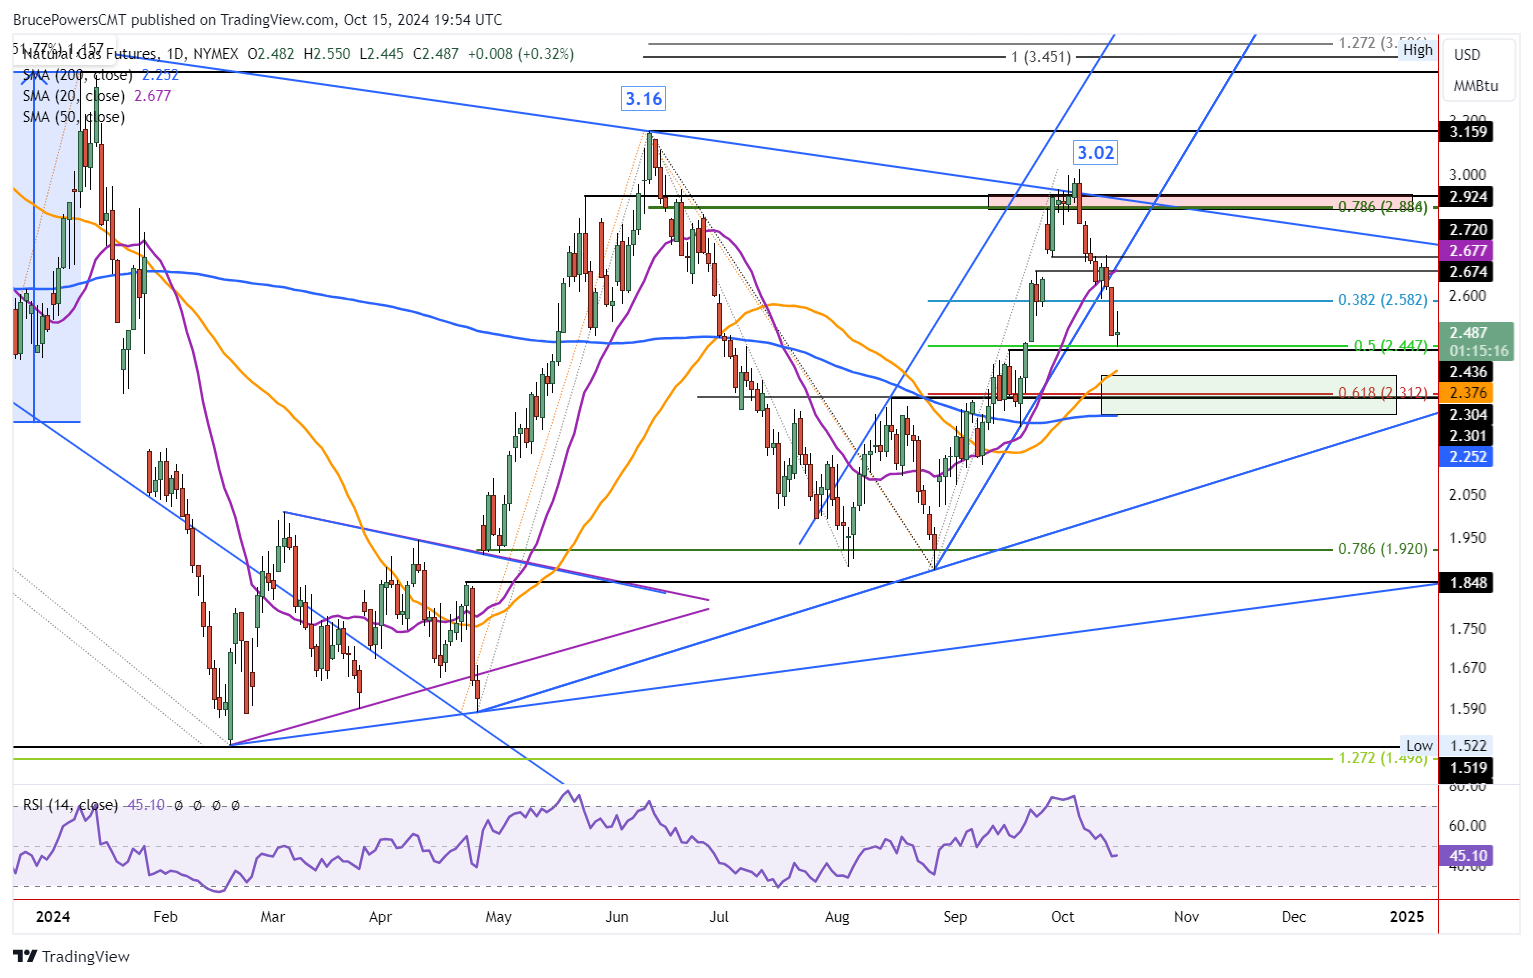Click the Dec label on time axis
Image resolution: width=1533 pixels, height=978 pixels.
(1294, 916)
